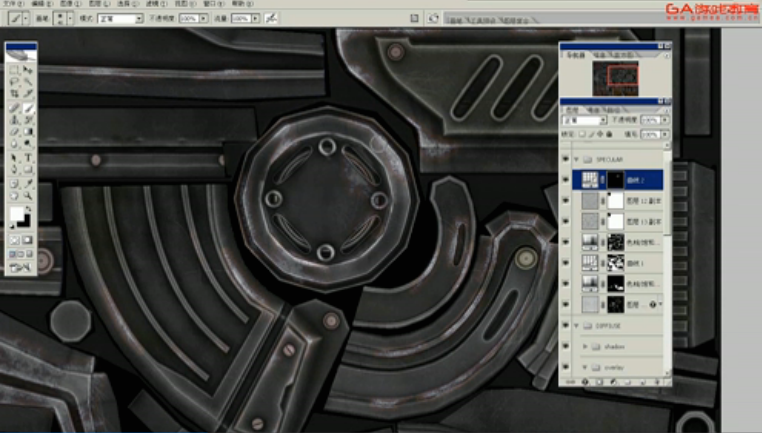The image size is (762, 433).
Task: Expand the shadow group
Action: [585, 346]
